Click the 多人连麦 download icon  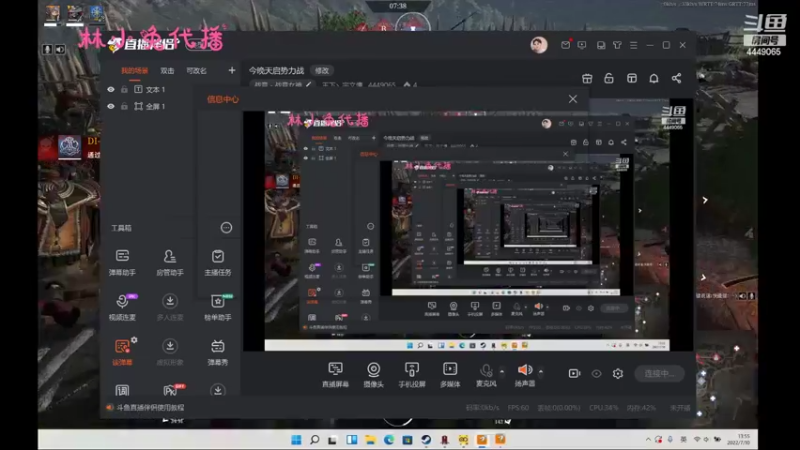coord(170,301)
